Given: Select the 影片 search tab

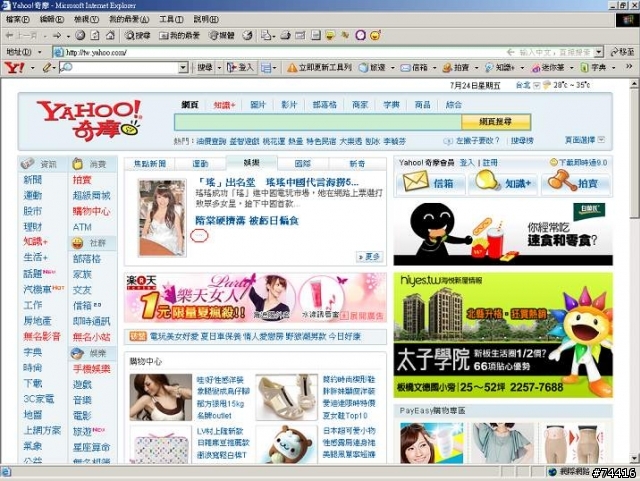Looking at the screenshot, I should pyautogui.click(x=289, y=105).
